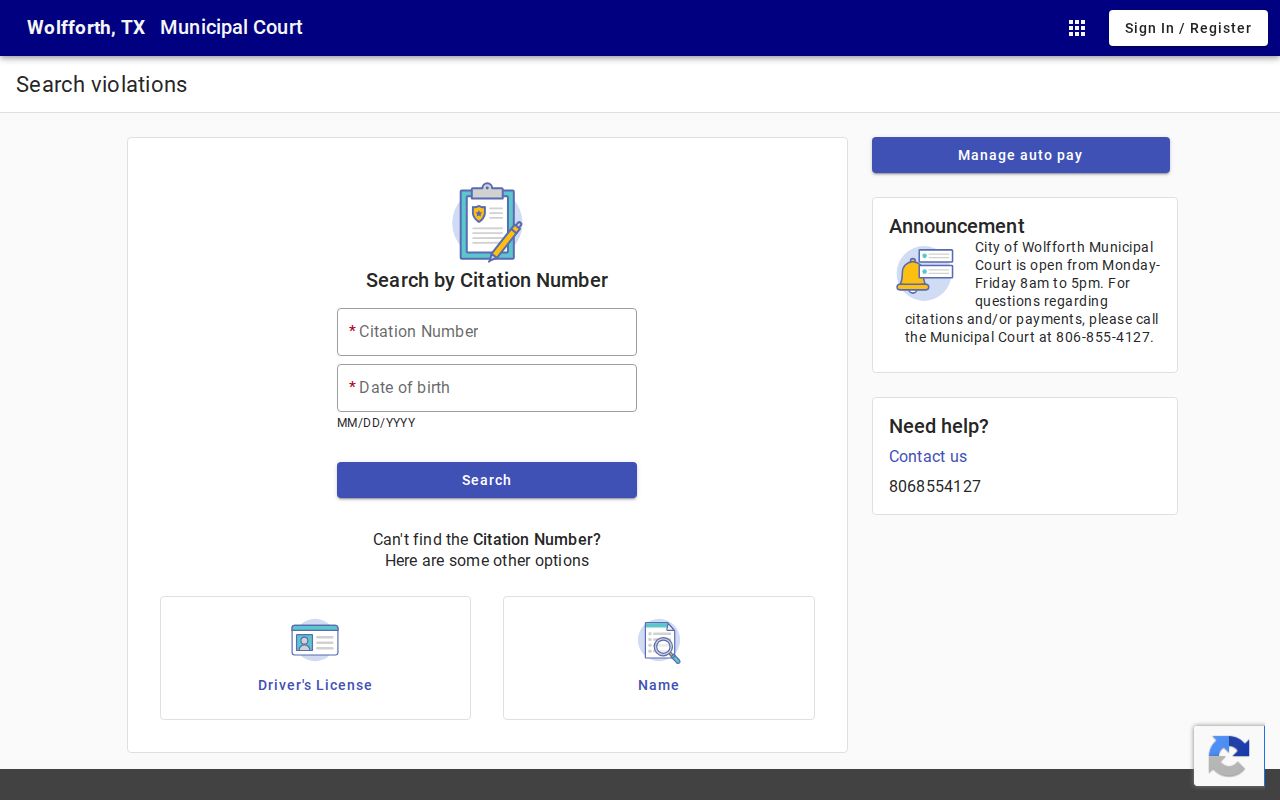Click the Wolfforth, TX header title
The height and width of the screenshot is (800, 1280).
click(86, 28)
